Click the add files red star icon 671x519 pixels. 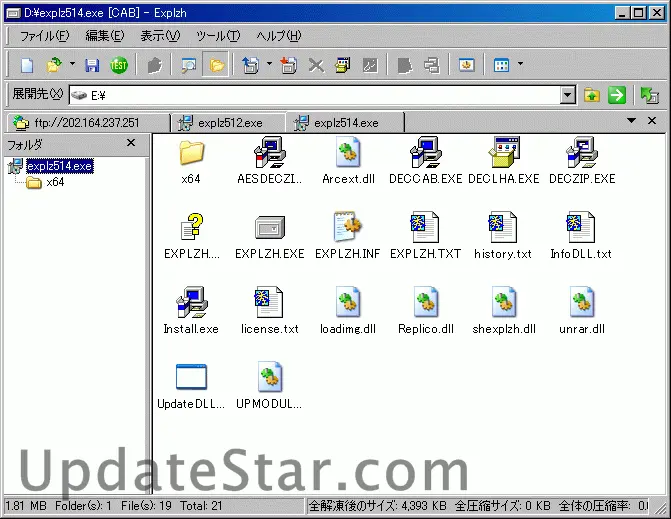point(289,65)
